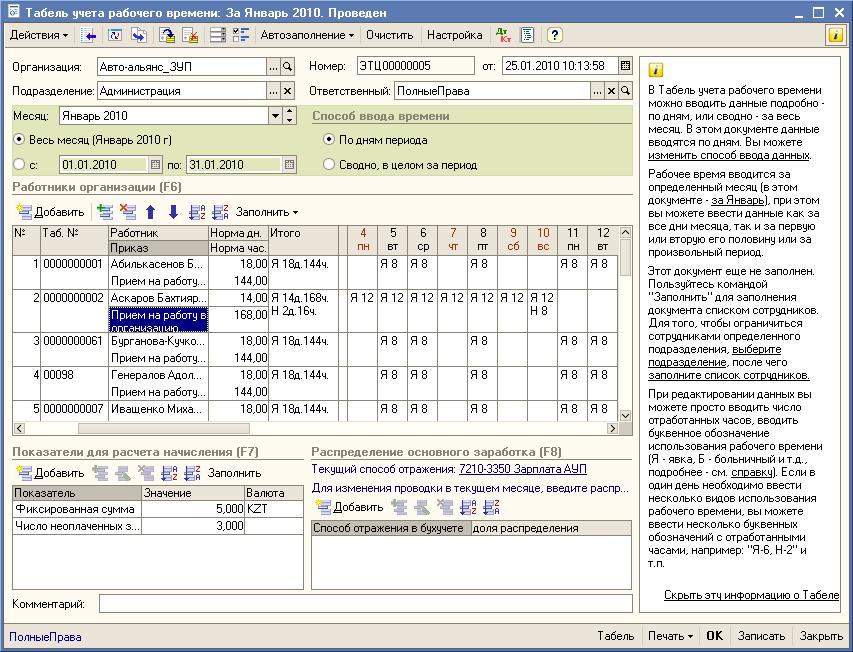Clear the Подразделение field with X button
Viewport: 853px width, 652px height.
coord(288,91)
